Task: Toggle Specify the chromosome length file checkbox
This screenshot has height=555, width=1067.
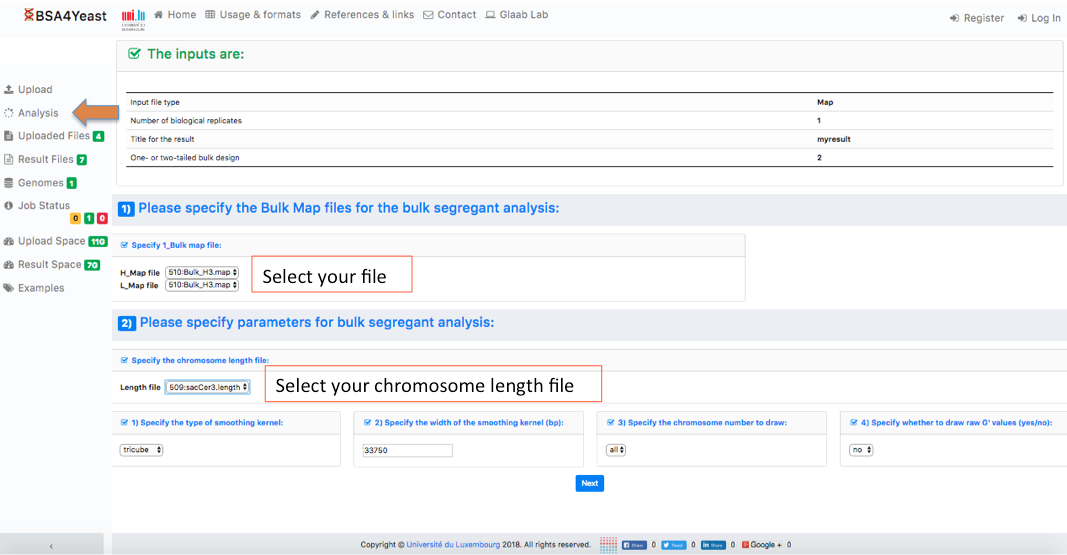Action: point(125,360)
